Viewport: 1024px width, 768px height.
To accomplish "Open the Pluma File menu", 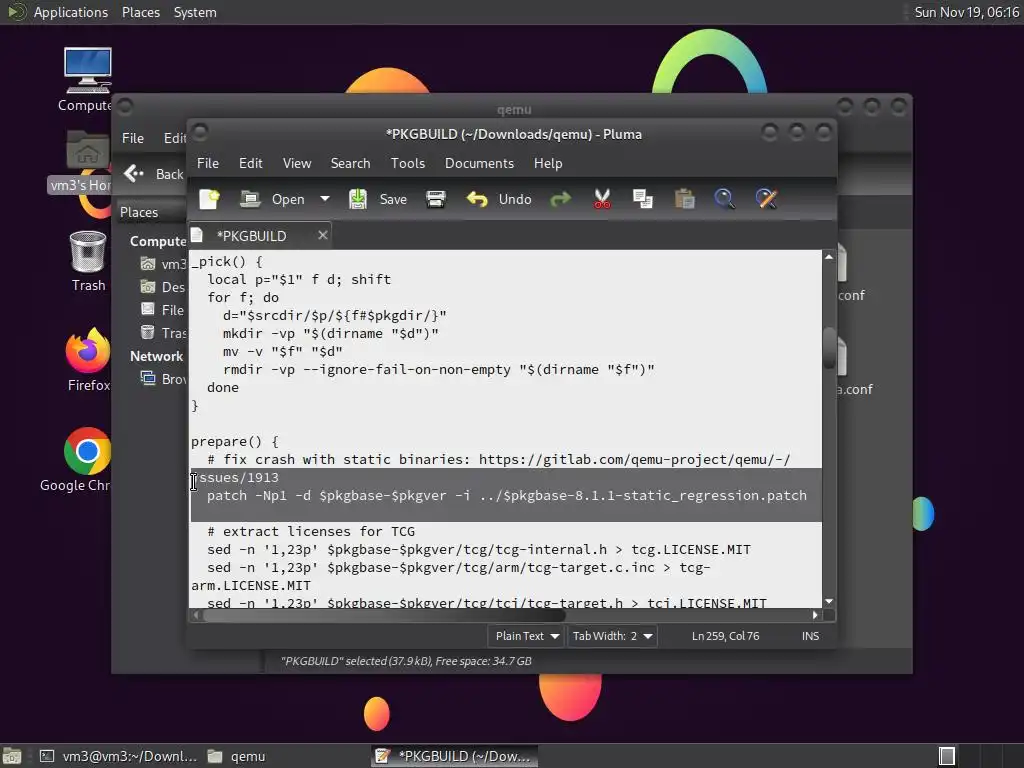I will click(208, 163).
